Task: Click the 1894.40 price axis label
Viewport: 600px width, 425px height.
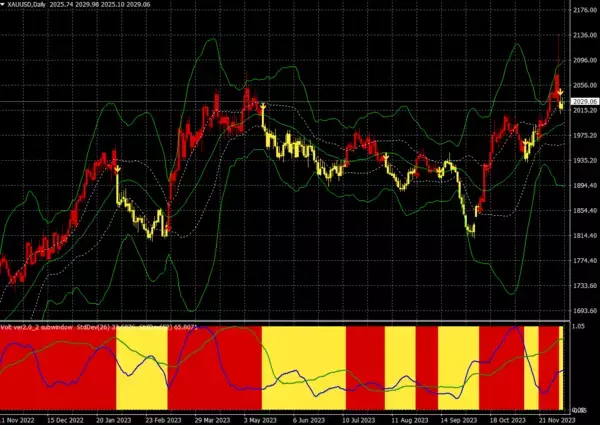Action: point(584,186)
